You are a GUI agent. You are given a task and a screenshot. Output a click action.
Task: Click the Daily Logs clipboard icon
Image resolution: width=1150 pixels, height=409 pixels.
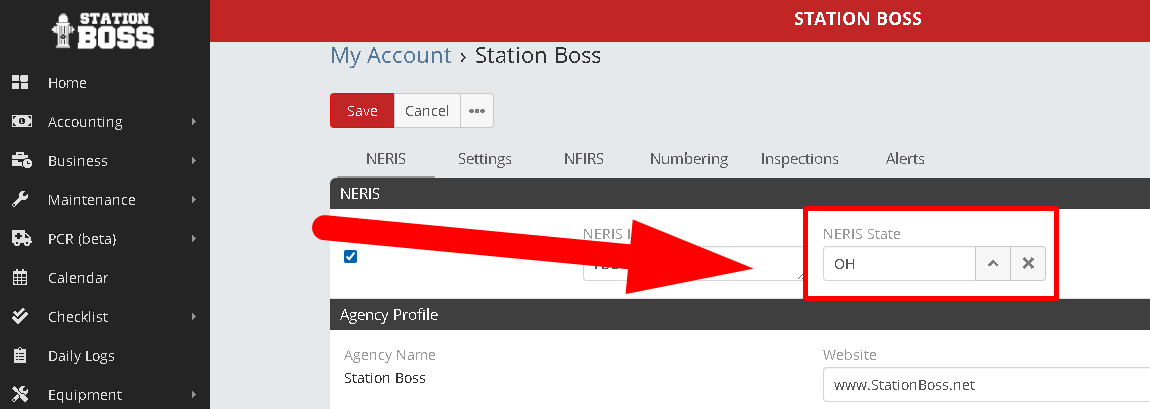20,356
